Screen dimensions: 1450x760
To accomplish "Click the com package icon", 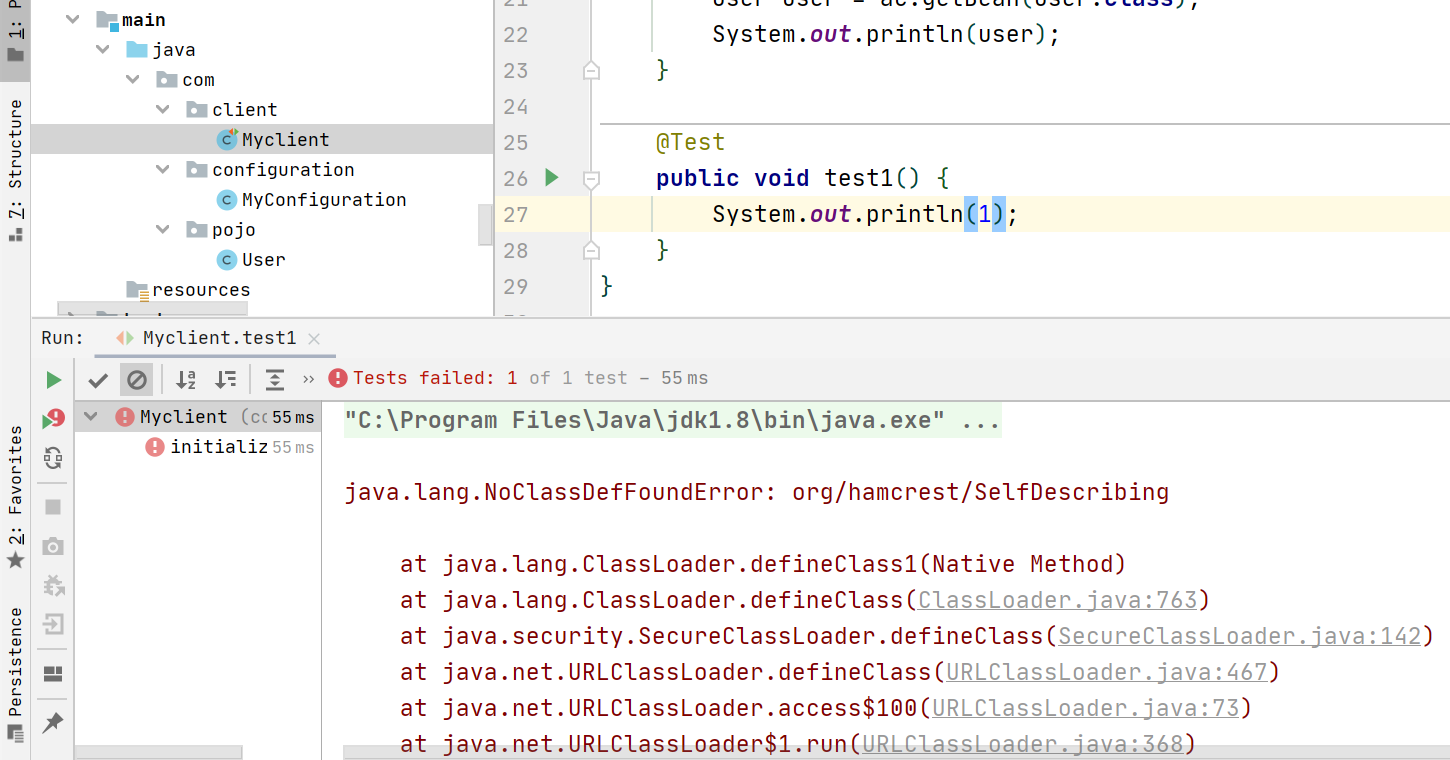I will coord(167,80).
